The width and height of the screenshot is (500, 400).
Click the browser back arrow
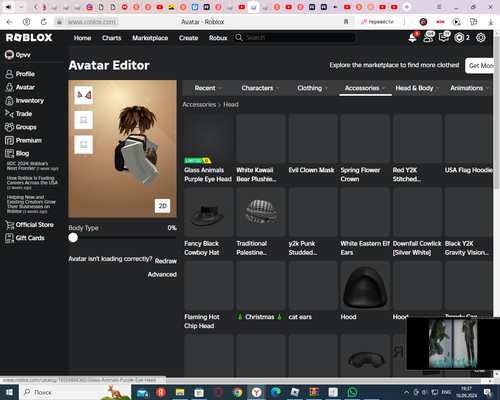point(9,22)
